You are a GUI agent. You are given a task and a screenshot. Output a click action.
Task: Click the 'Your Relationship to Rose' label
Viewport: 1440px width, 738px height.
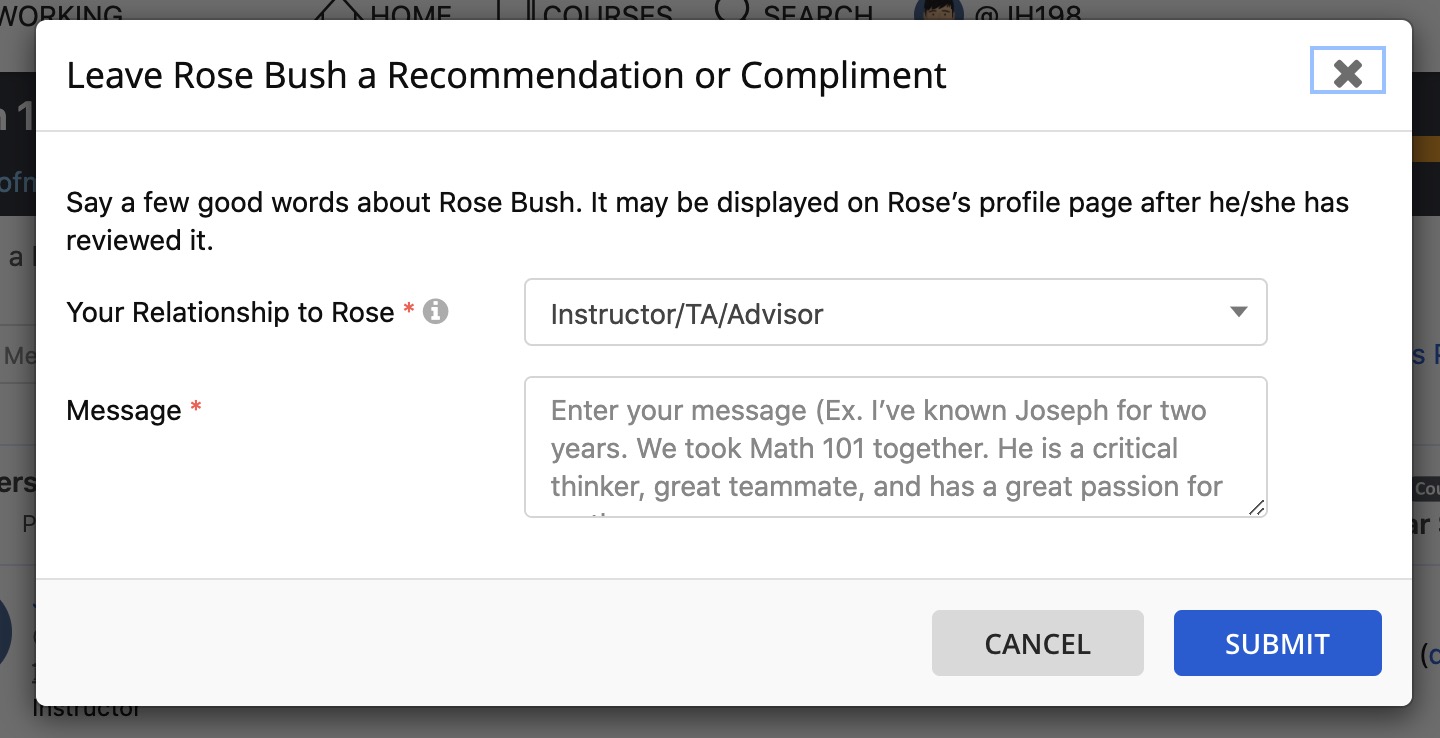click(230, 313)
